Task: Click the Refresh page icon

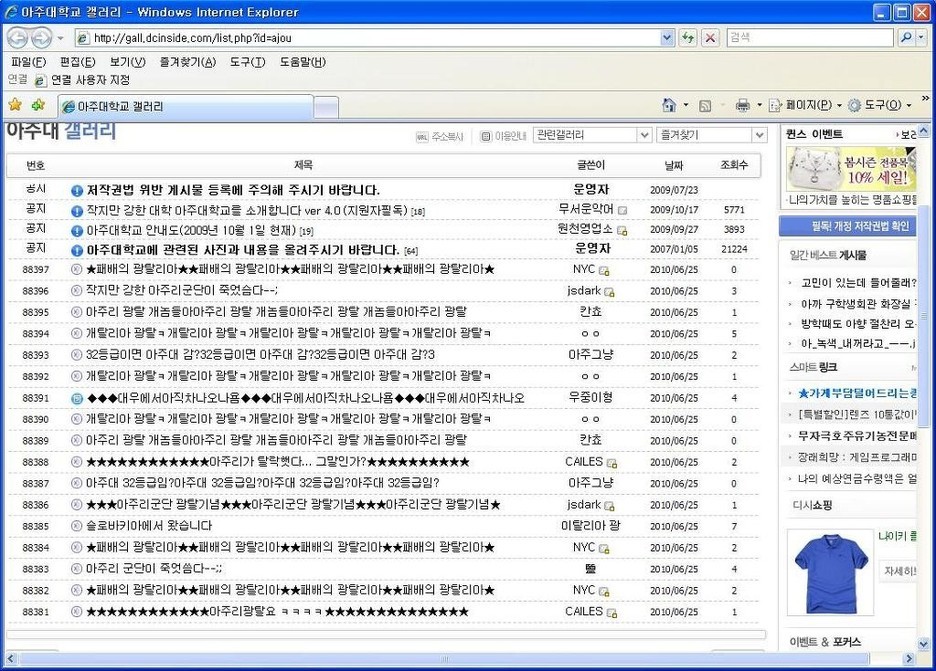Action: (x=688, y=38)
